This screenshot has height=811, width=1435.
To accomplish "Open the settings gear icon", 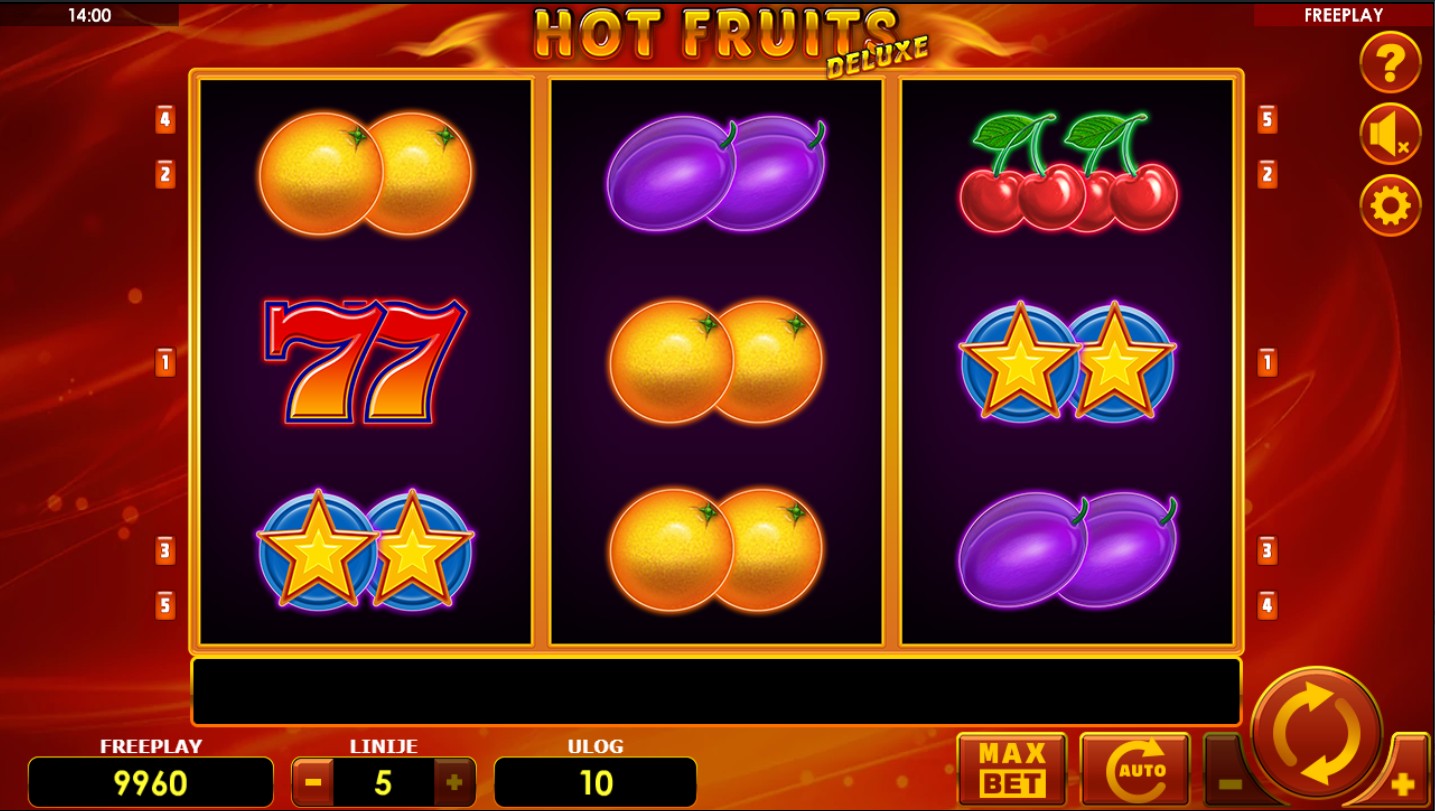I will pyautogui.click(x=1390, y=206).
